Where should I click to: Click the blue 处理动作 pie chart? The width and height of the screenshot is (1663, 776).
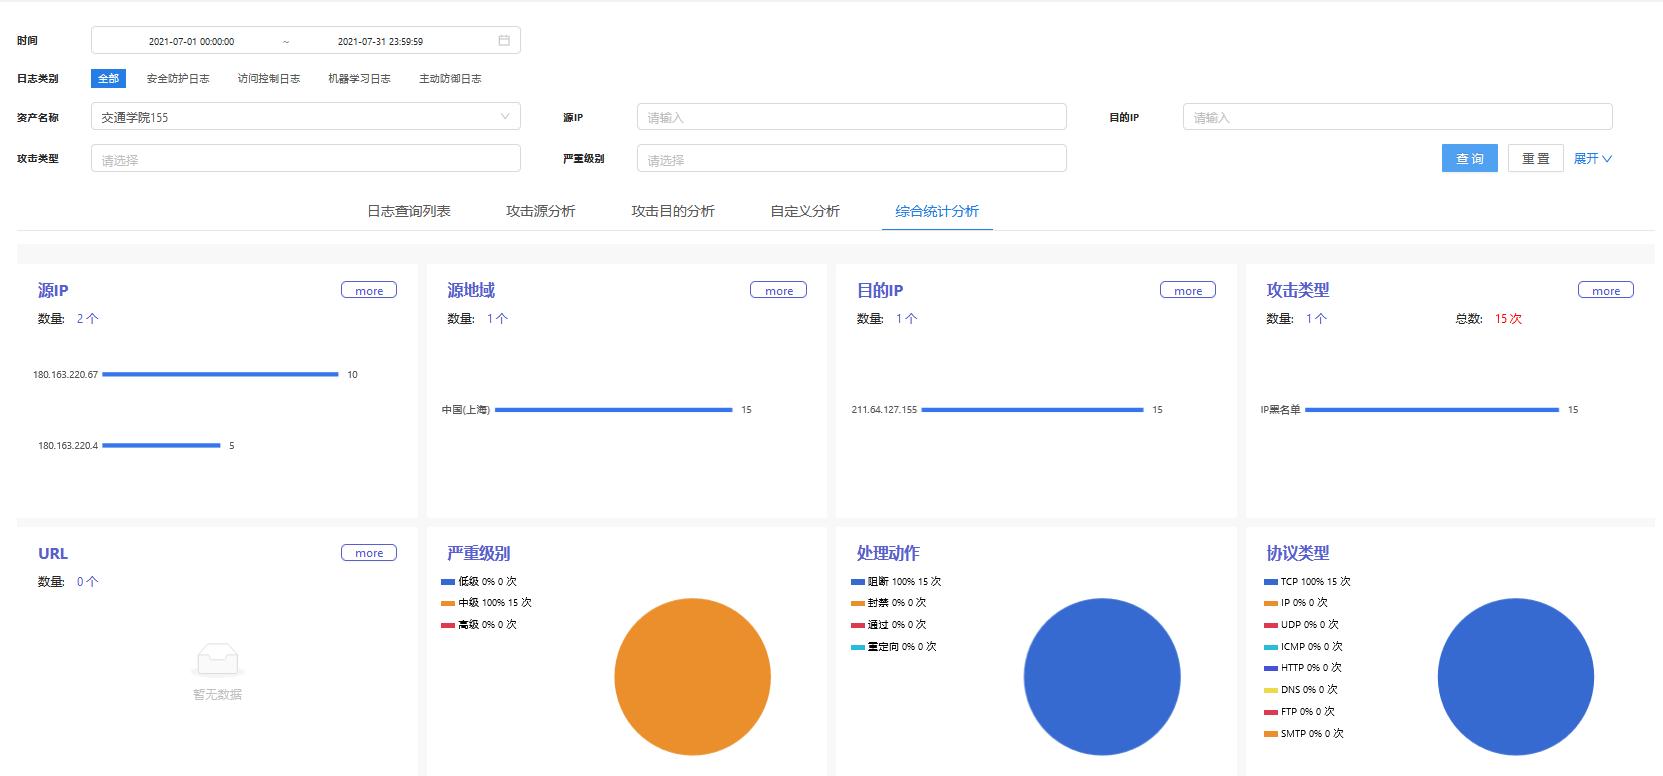(x=1102, y=677)
